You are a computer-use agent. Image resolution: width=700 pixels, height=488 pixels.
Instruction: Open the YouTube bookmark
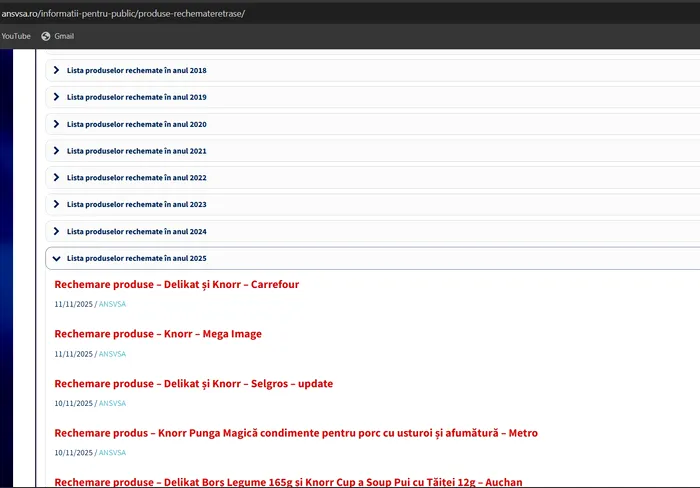[x=16, y=36]
